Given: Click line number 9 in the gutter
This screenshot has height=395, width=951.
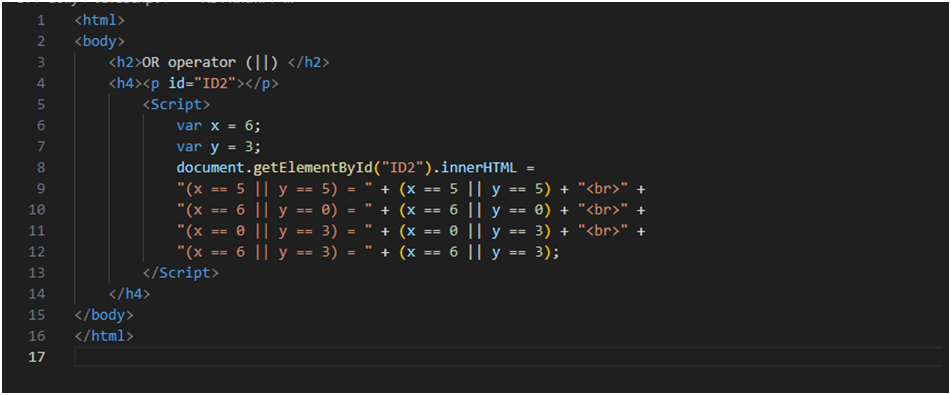Looking at the screenshot, I should pyautogui.click(x=41, y=189).
